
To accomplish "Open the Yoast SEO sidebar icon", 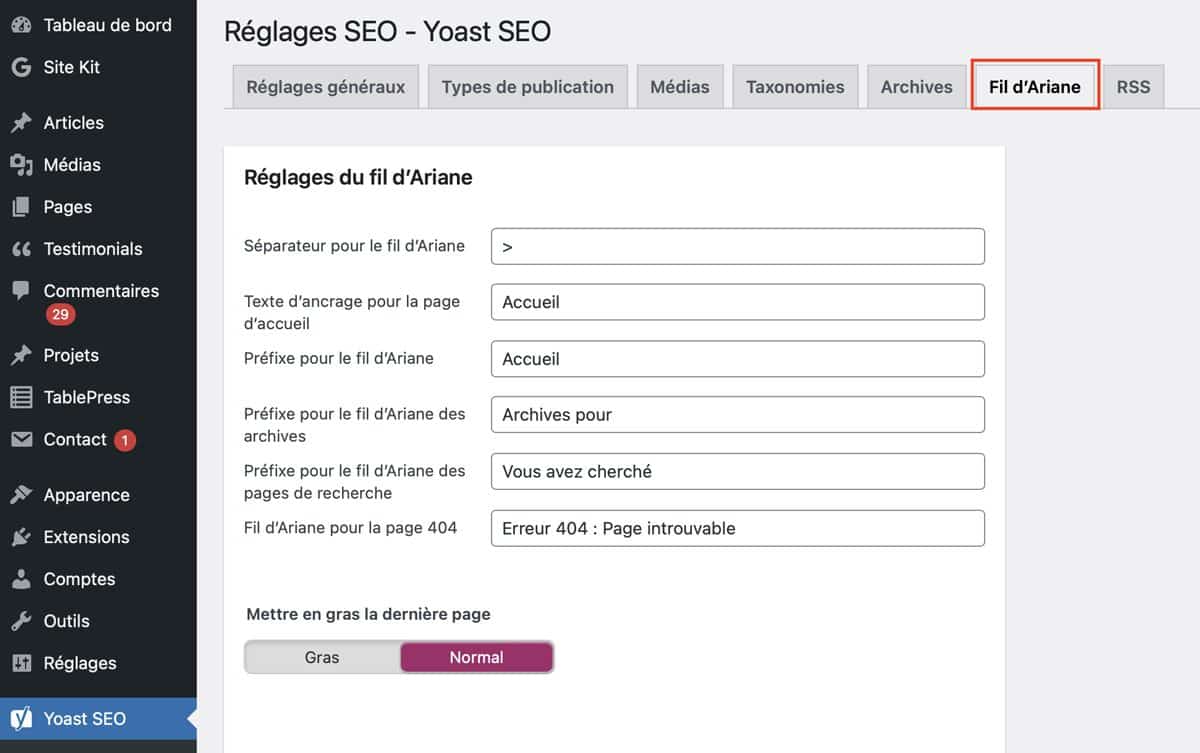I will pyautogui.click(x=21, y=718).
